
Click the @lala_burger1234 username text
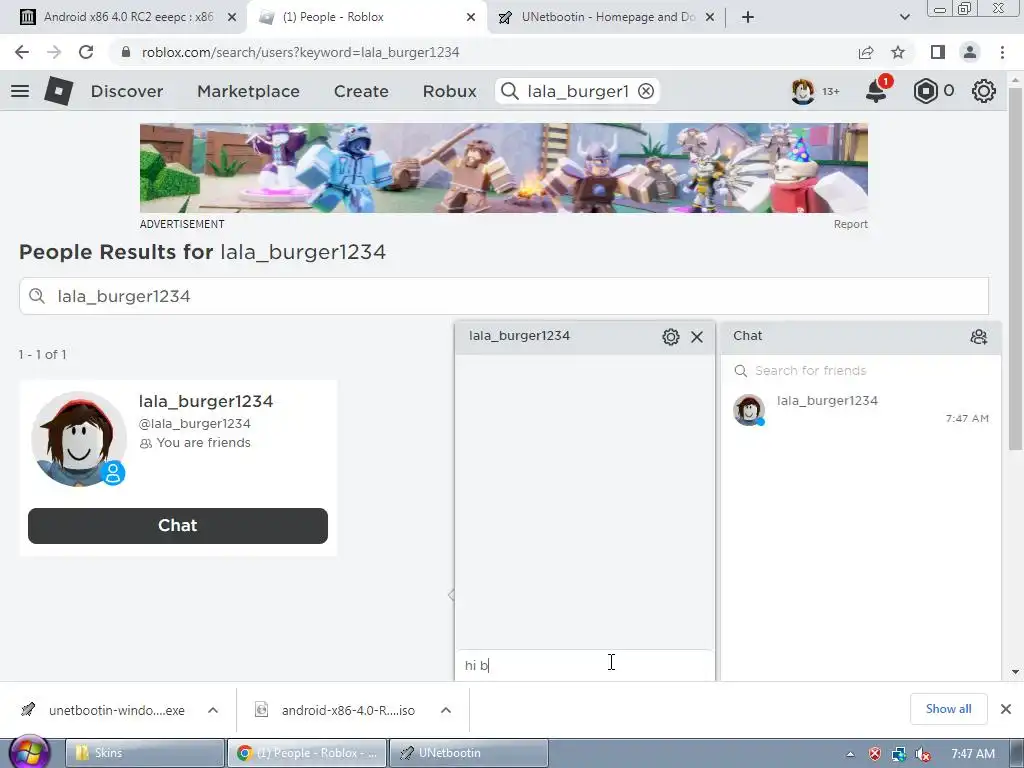point(195,423)
